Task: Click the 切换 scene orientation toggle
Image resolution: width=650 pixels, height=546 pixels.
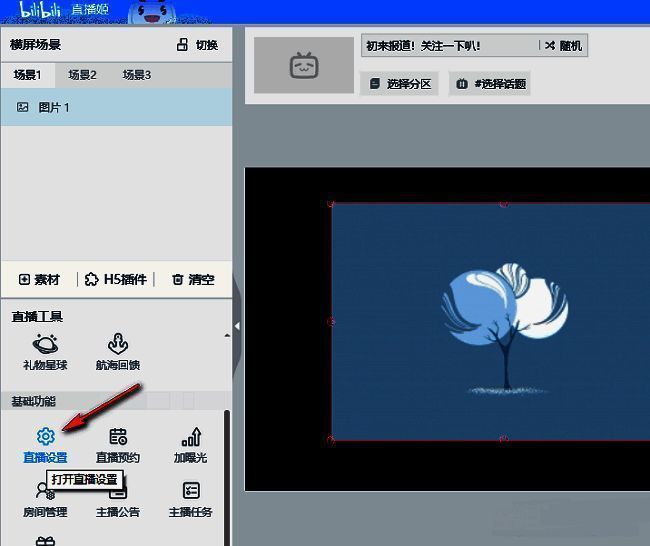Action: pyautogui.click(x=197, y=45)
